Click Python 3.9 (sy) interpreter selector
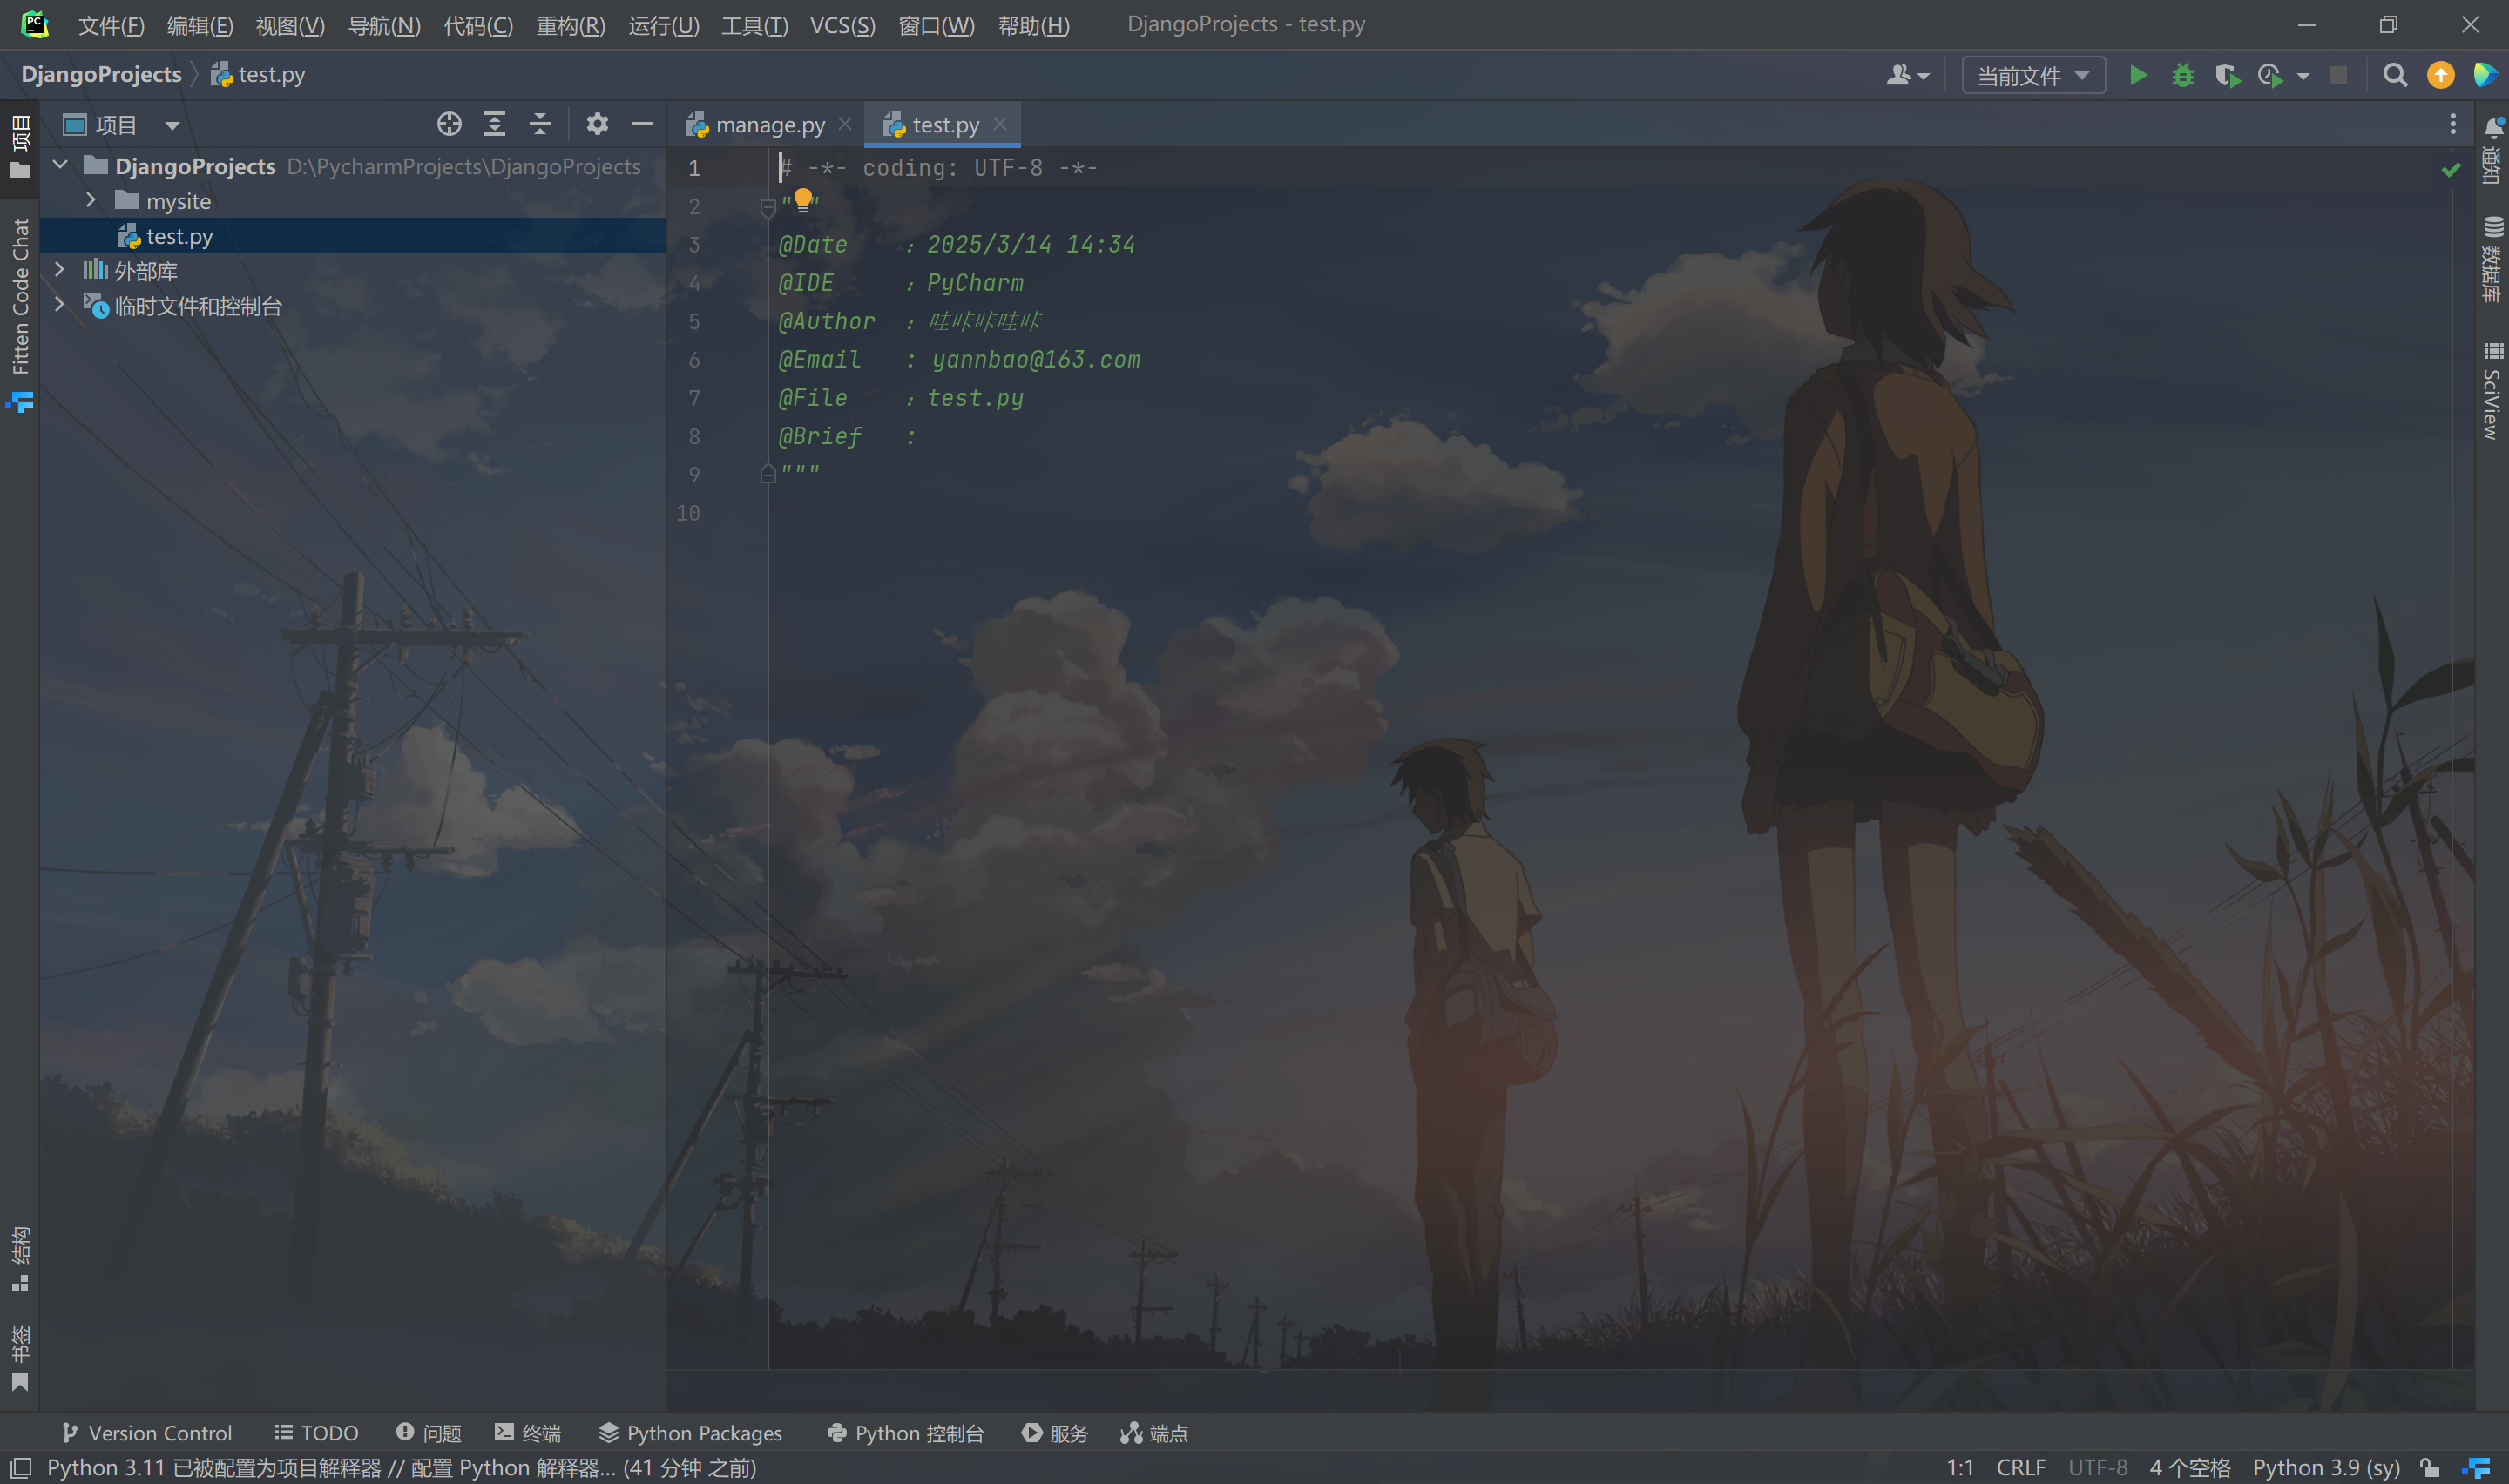This screenshot has width=2509, height=1484. click(x=2325, y=1467)
